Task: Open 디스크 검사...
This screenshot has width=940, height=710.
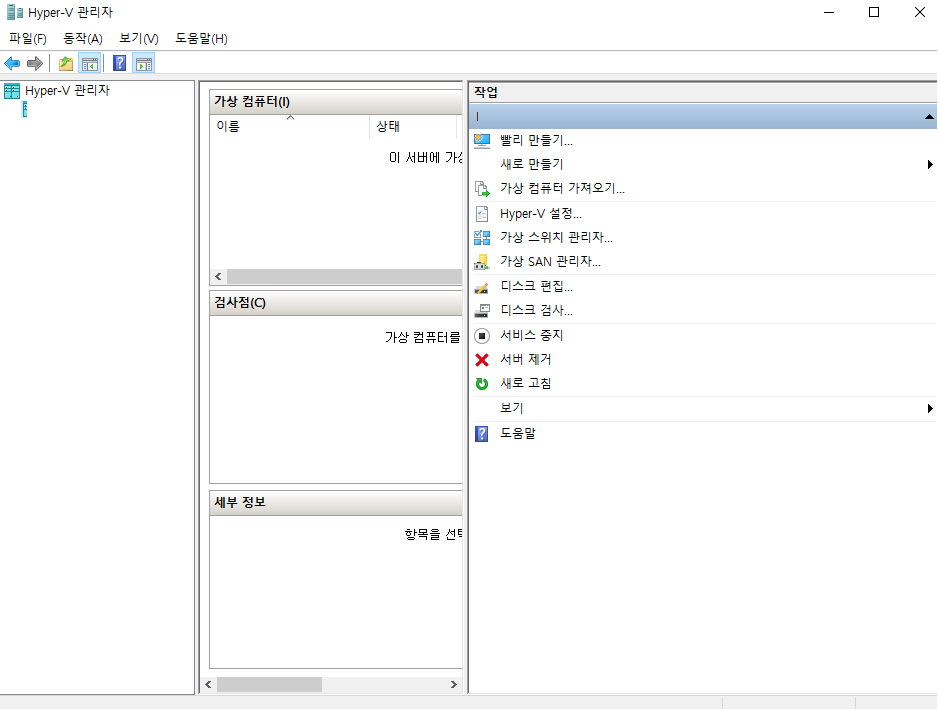Action: coord(537,311)
